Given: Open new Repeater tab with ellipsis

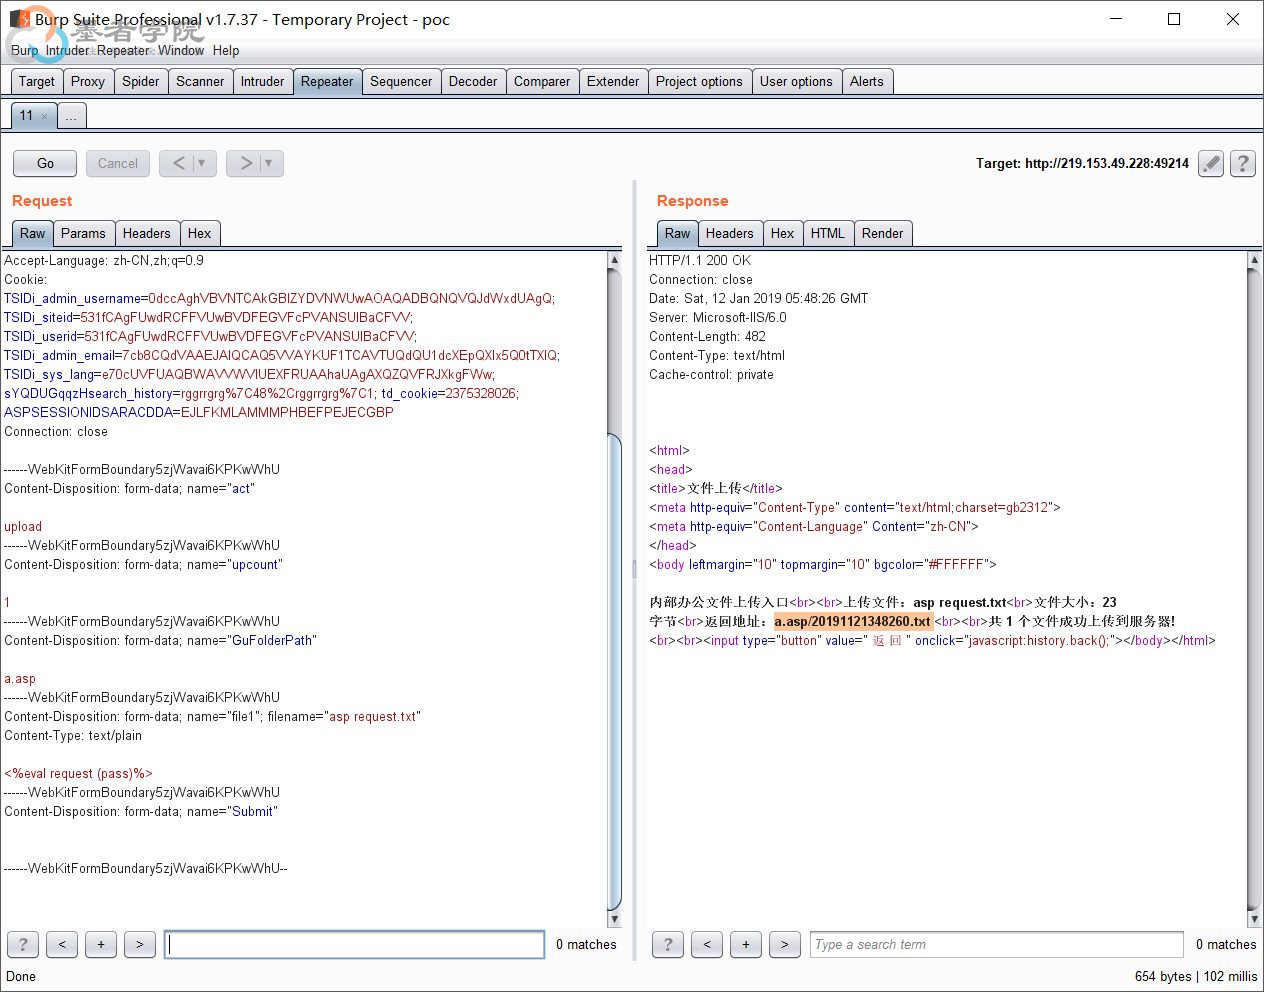Looking at the screenshot, I should click(x=71, y=116).
